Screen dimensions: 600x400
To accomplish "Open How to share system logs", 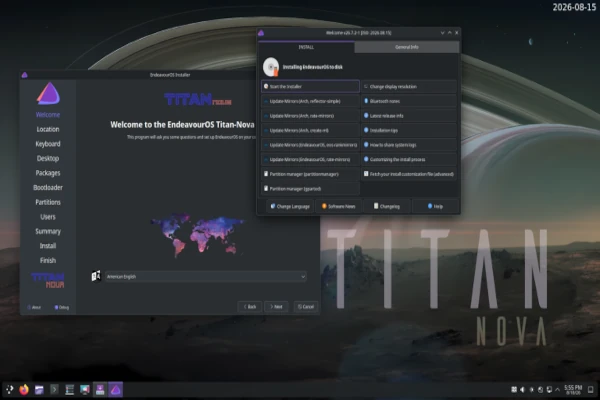I will tap(409, 145).
